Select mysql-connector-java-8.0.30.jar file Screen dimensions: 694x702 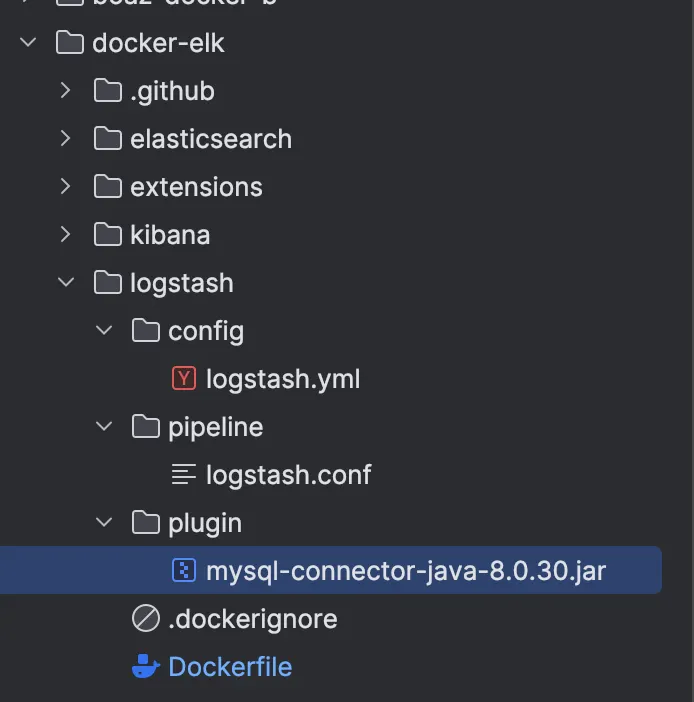coord(406,571)
